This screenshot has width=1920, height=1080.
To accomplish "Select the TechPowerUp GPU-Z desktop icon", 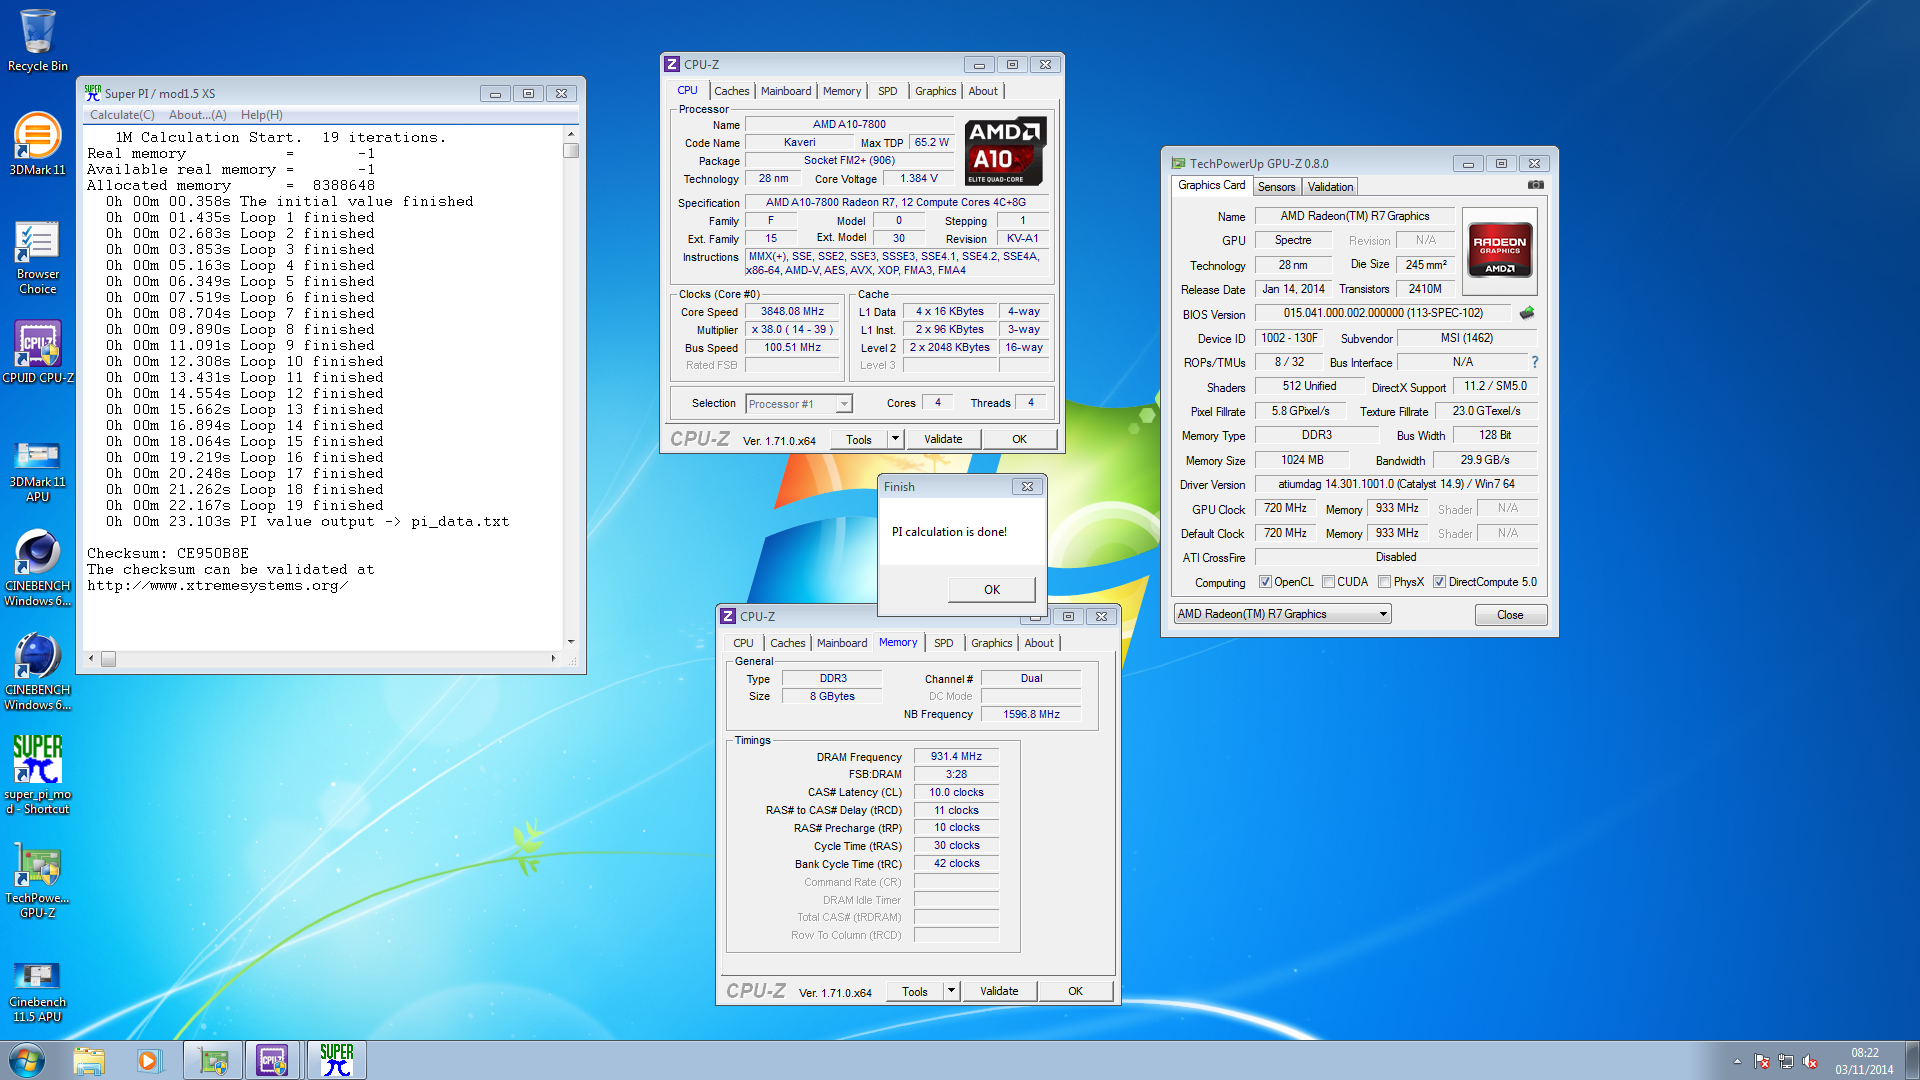I will 37,880.
